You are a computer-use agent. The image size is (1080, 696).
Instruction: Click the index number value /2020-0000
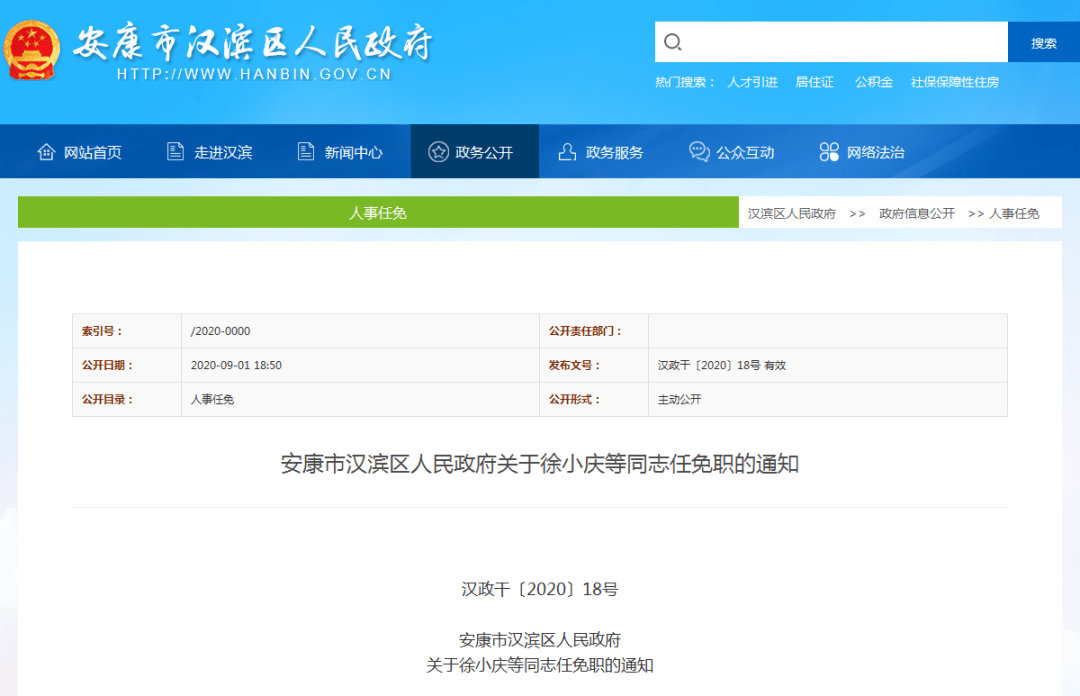pos(220,331)
